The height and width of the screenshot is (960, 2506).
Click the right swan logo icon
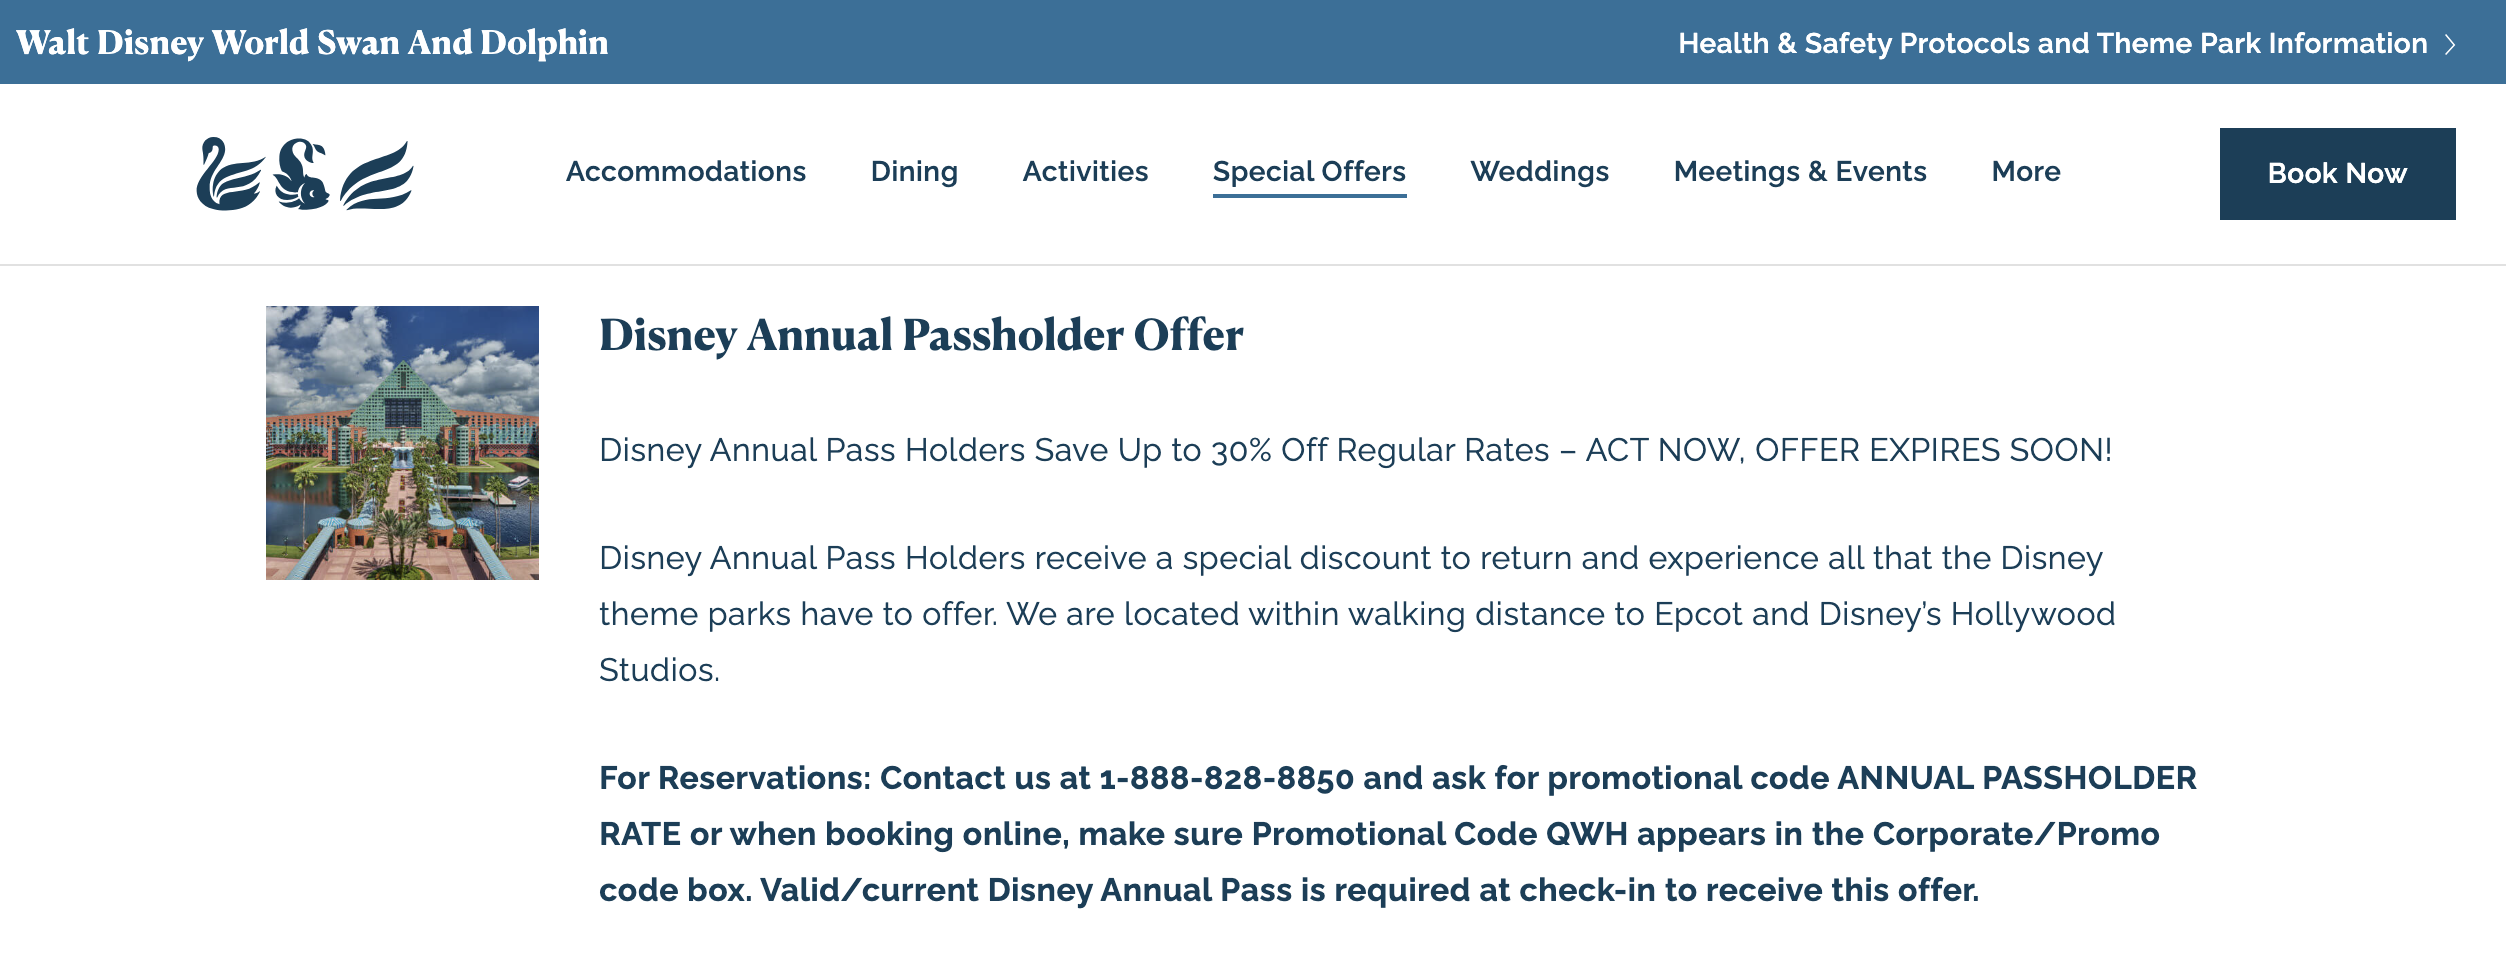click(376, 176)
